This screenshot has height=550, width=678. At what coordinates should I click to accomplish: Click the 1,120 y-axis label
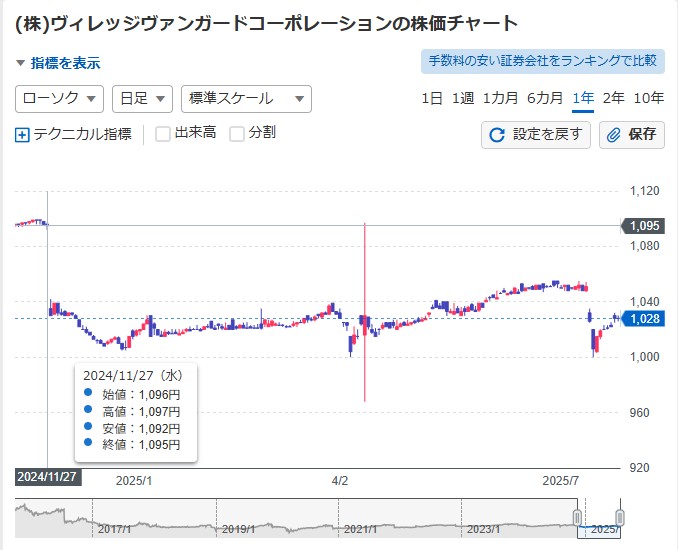click(x=645, y=191)
